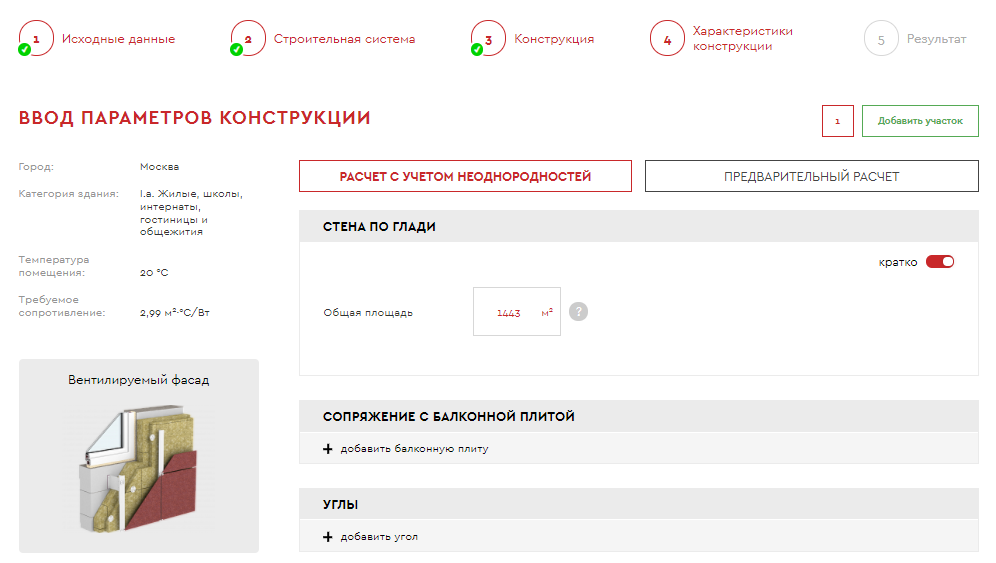996x563 pixels.
Task: Go to 'Конструкция' step label
Action: (554, 39)
